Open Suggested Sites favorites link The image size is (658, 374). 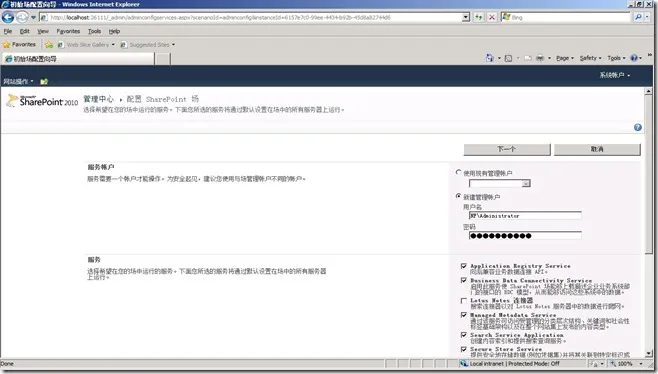[148, 44]
